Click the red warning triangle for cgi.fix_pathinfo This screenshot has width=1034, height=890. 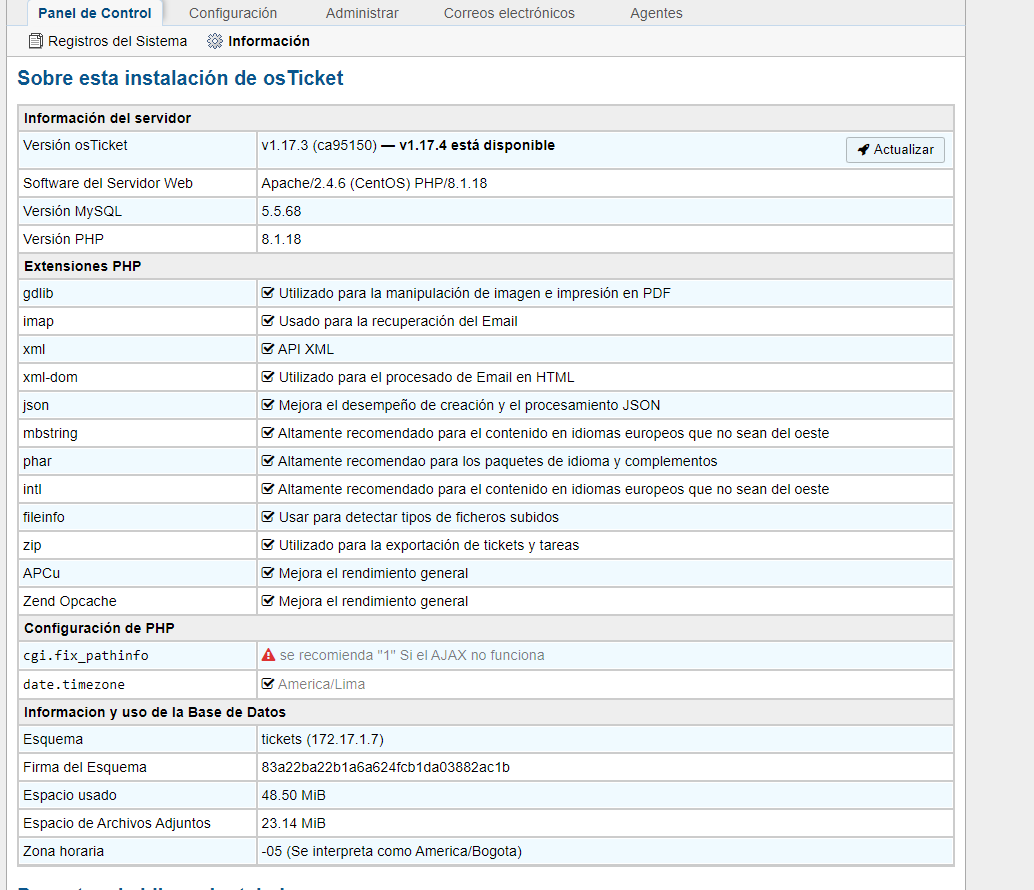[268, 656]
